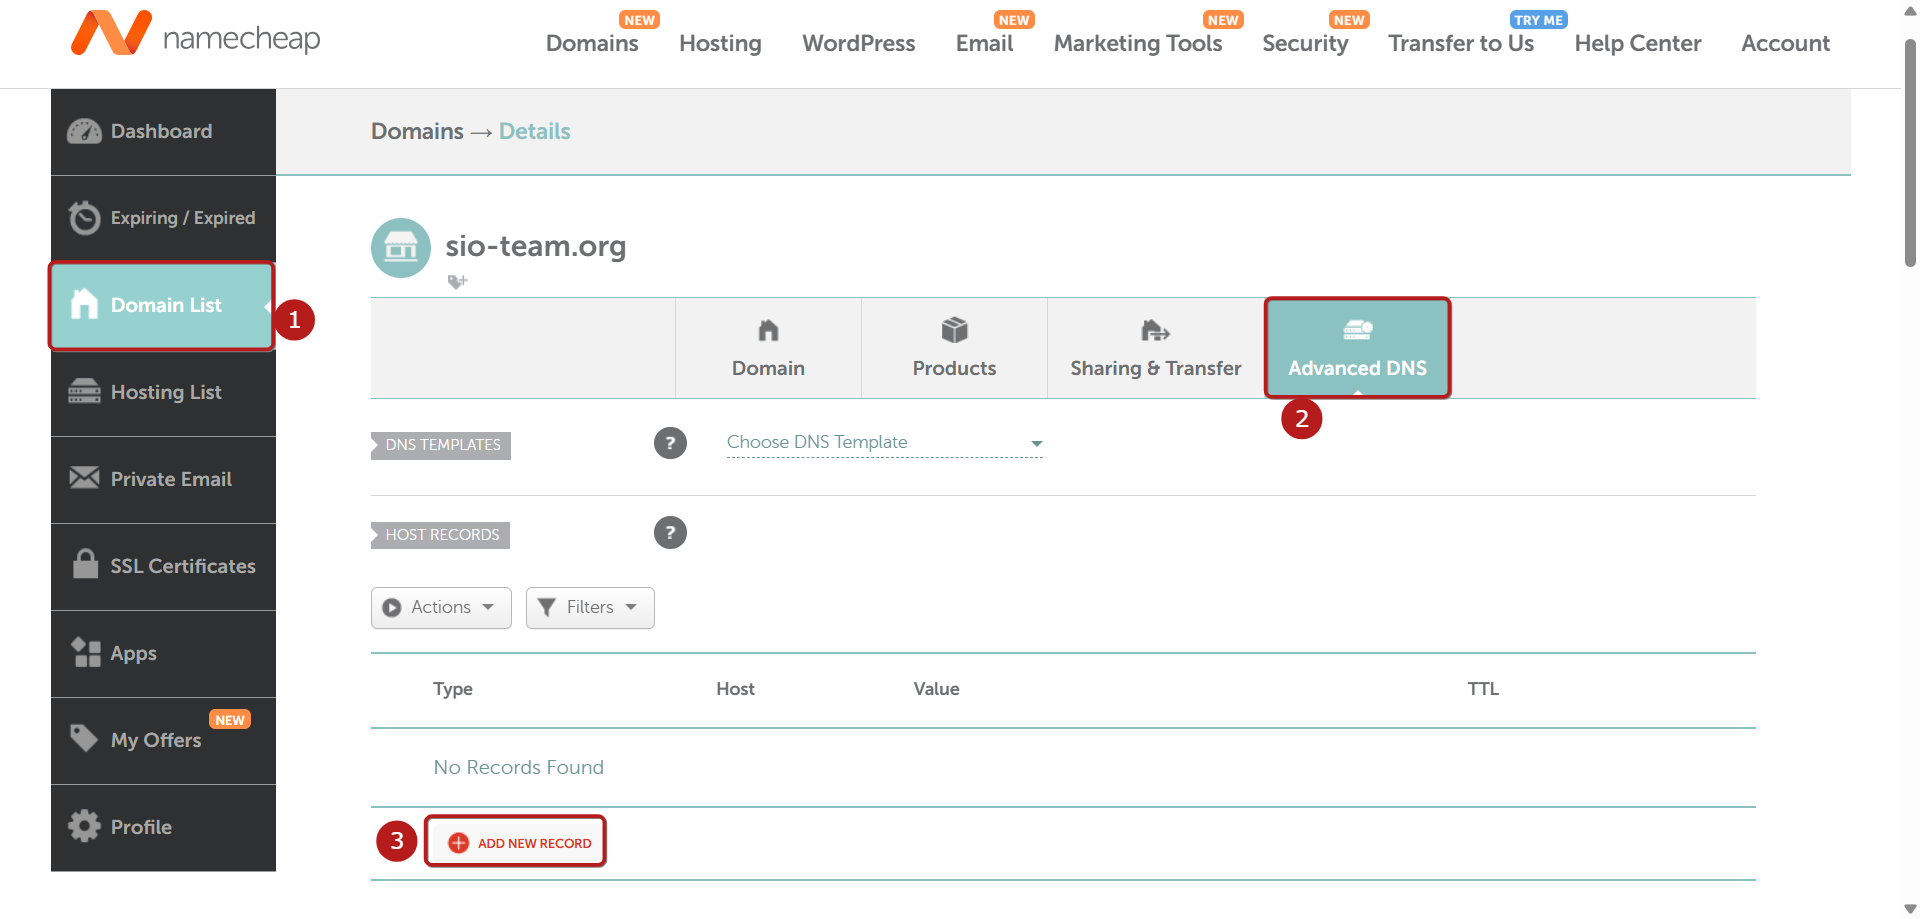
Task: Open Profile sidebar item
Action: [x=163, y=827]
